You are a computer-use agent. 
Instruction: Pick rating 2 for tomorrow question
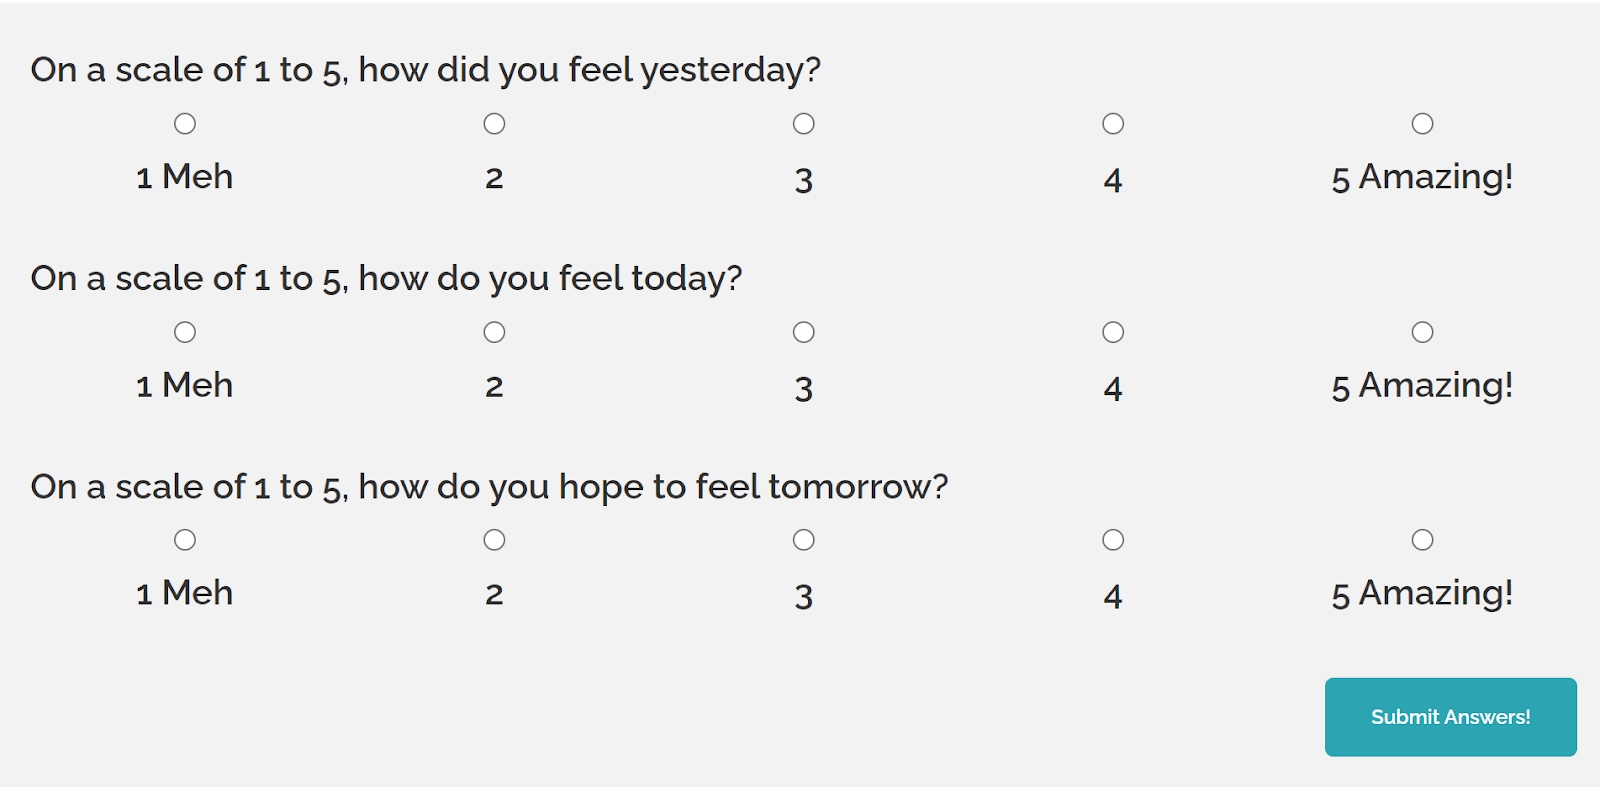pyautogui.click(x=494, y=540)
